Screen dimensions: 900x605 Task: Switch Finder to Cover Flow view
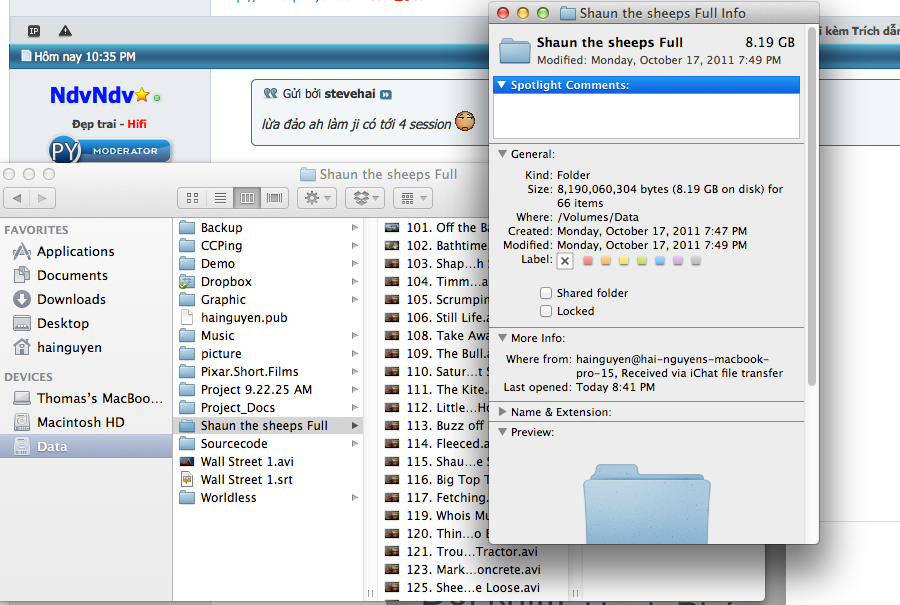point(274,198)
